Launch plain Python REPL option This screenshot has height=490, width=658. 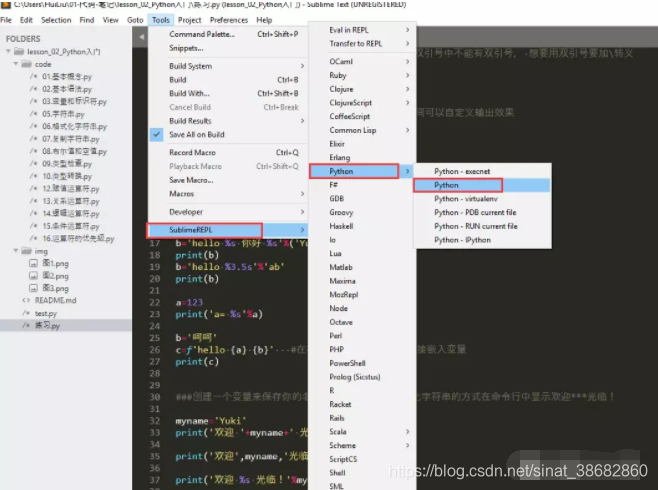[x=482, y=185]
